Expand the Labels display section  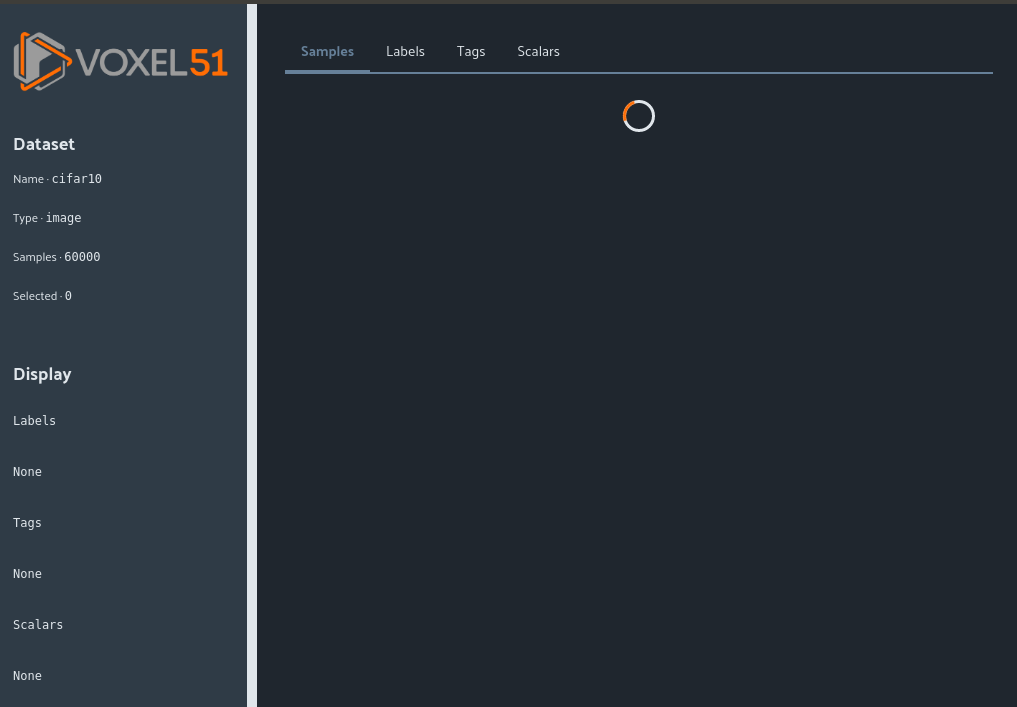[34, 420]
